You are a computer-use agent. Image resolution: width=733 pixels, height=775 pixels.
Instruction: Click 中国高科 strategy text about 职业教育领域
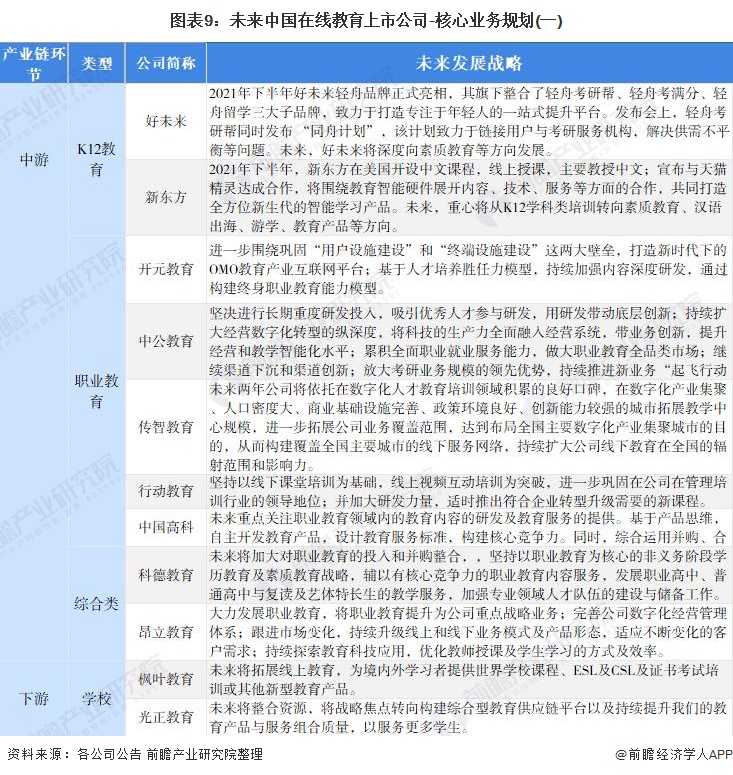tap(469, 527)
